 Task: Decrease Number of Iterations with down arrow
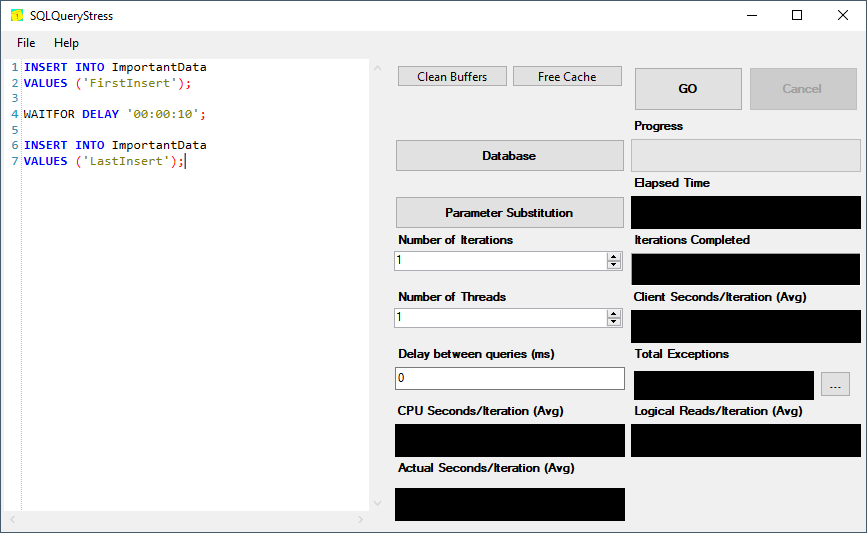pos(614,265)
